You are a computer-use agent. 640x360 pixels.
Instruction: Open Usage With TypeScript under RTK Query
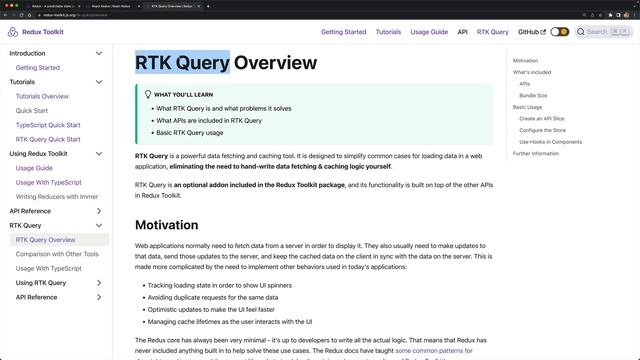[49, 269]
